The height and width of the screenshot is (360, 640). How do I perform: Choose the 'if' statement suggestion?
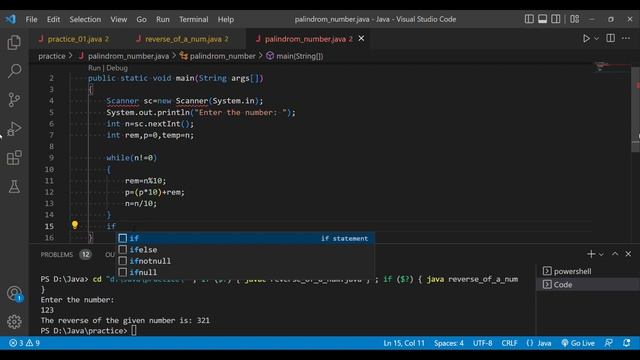point(245,238)
